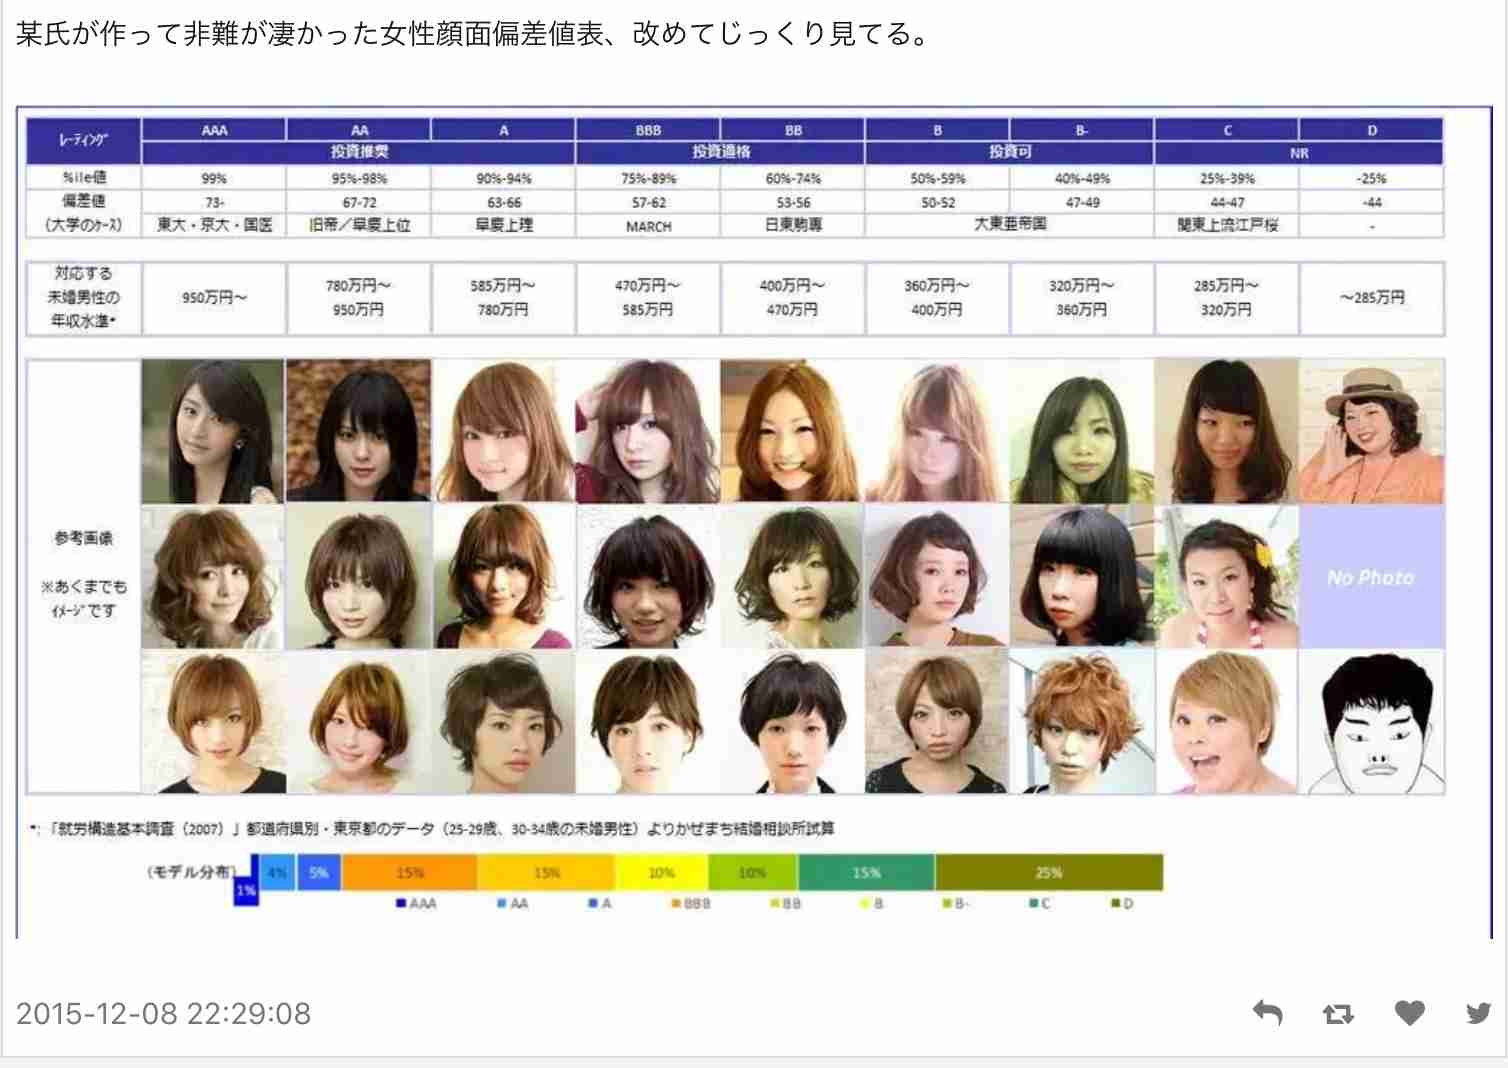Retweet this post via retweet icon
1508x1068 pixels.
coord(1338,1014)
